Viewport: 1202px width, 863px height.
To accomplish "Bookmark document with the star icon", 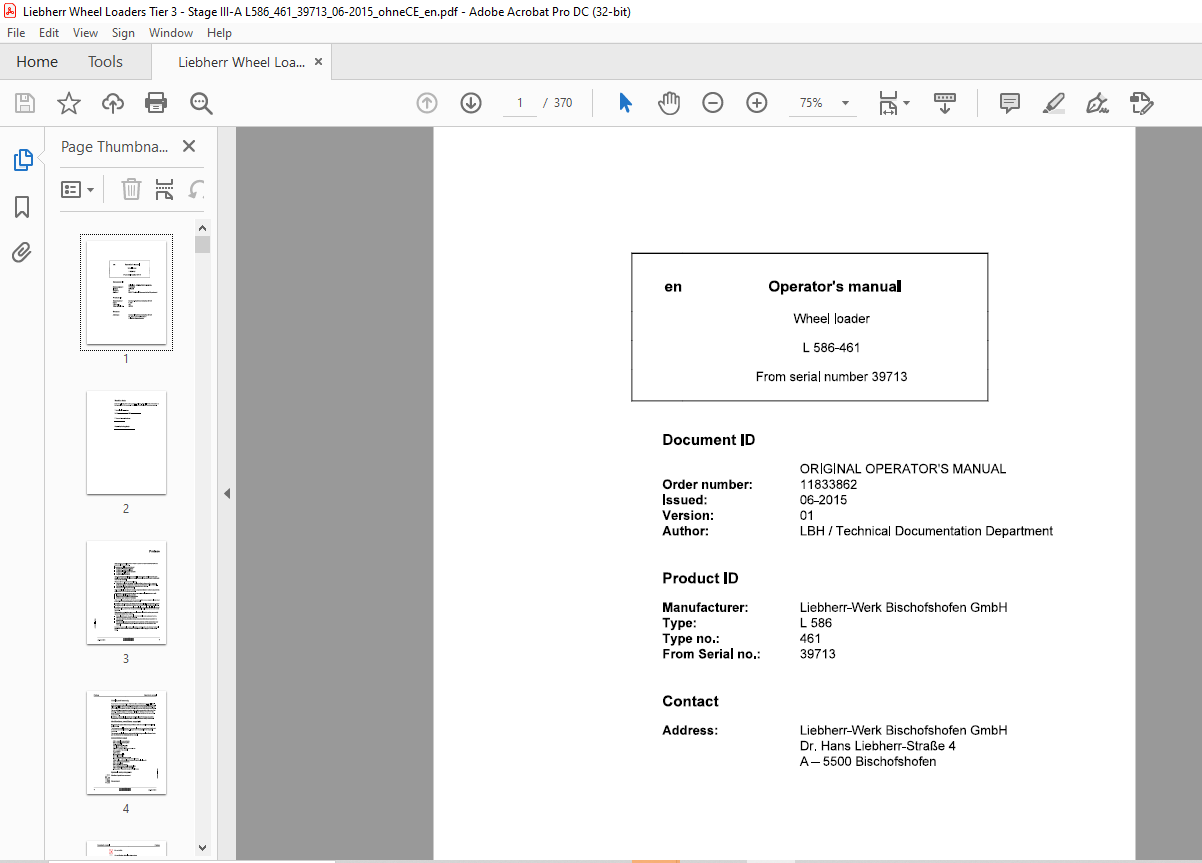I will click(68, 103).
